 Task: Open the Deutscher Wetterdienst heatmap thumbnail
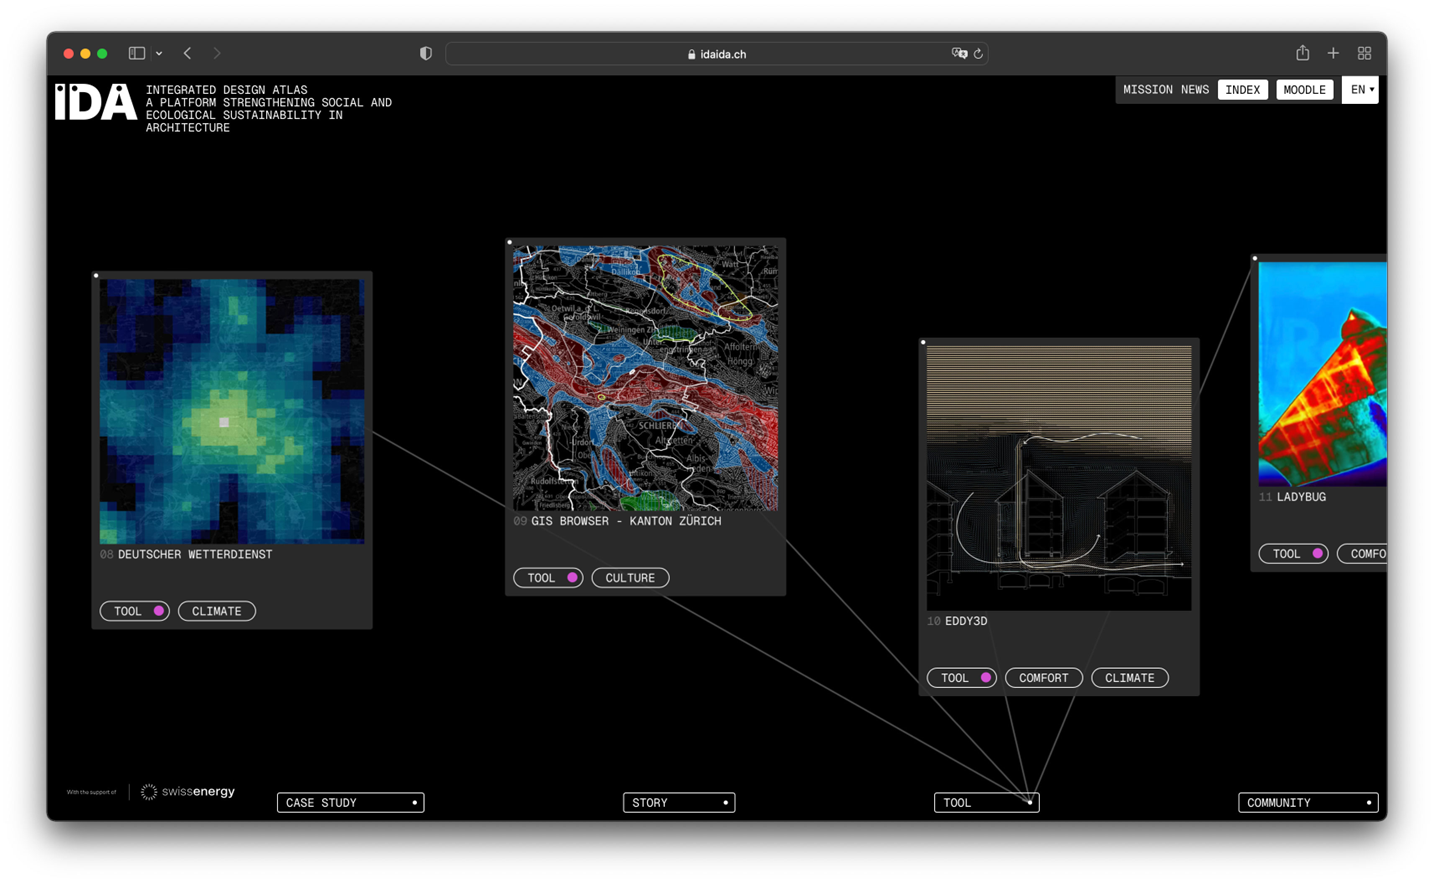click(232, 411)
